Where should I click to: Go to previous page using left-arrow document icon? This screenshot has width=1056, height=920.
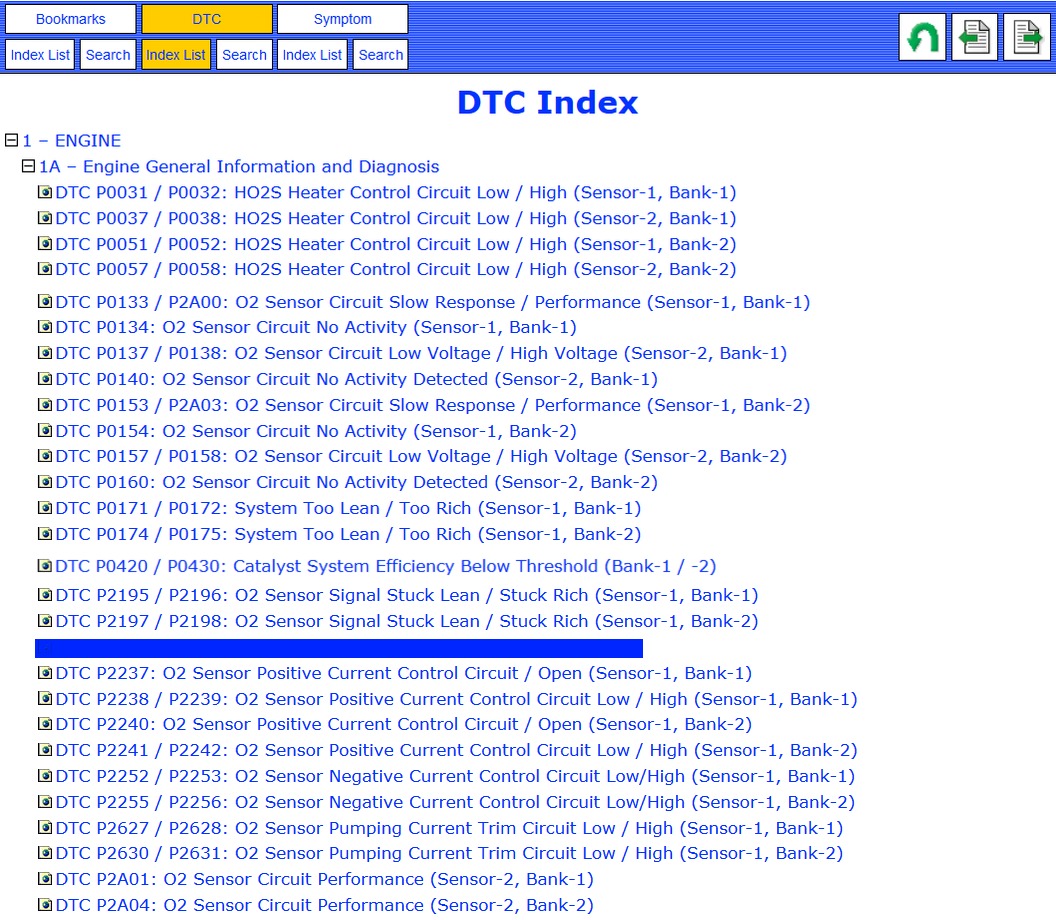pos(974,37)
